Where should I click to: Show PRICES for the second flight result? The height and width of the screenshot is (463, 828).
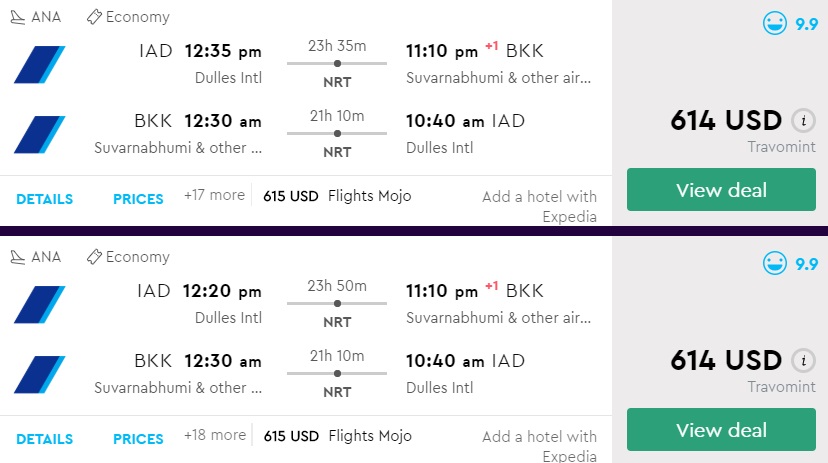pyautogui.click(x=138, y=439)
